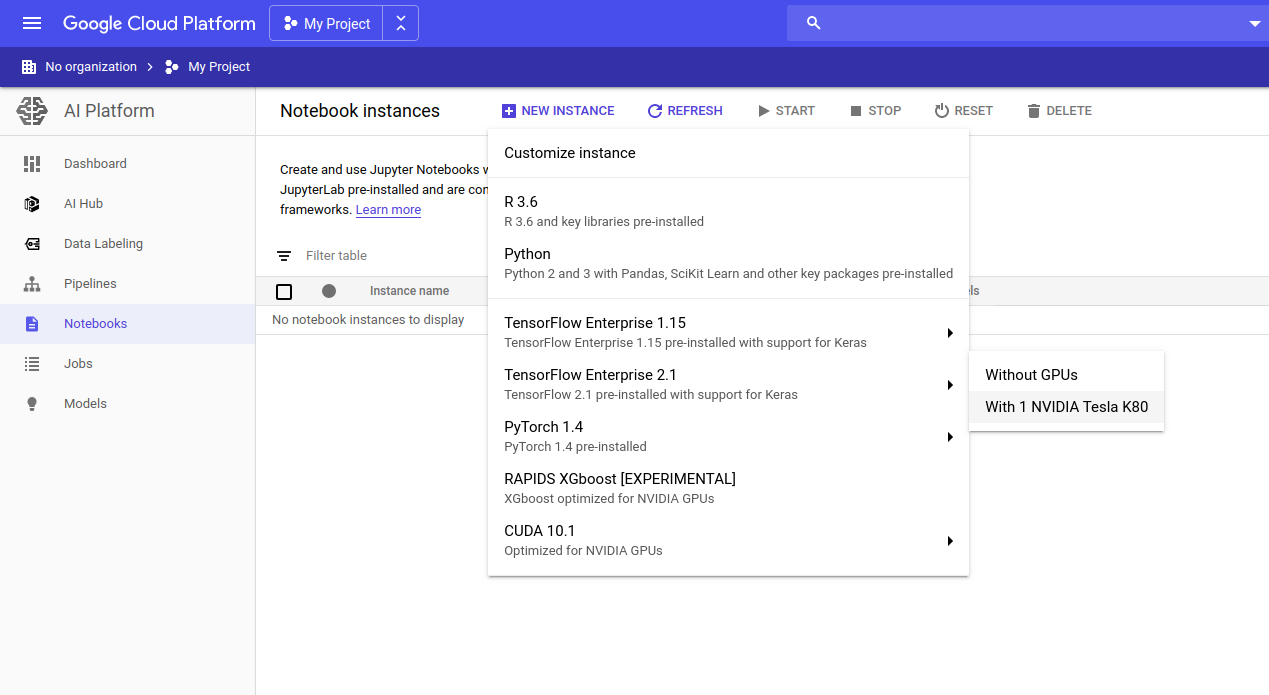Expand CUDA 10.1 submenu arrow
1269x695 pixels.
point(950,541)
